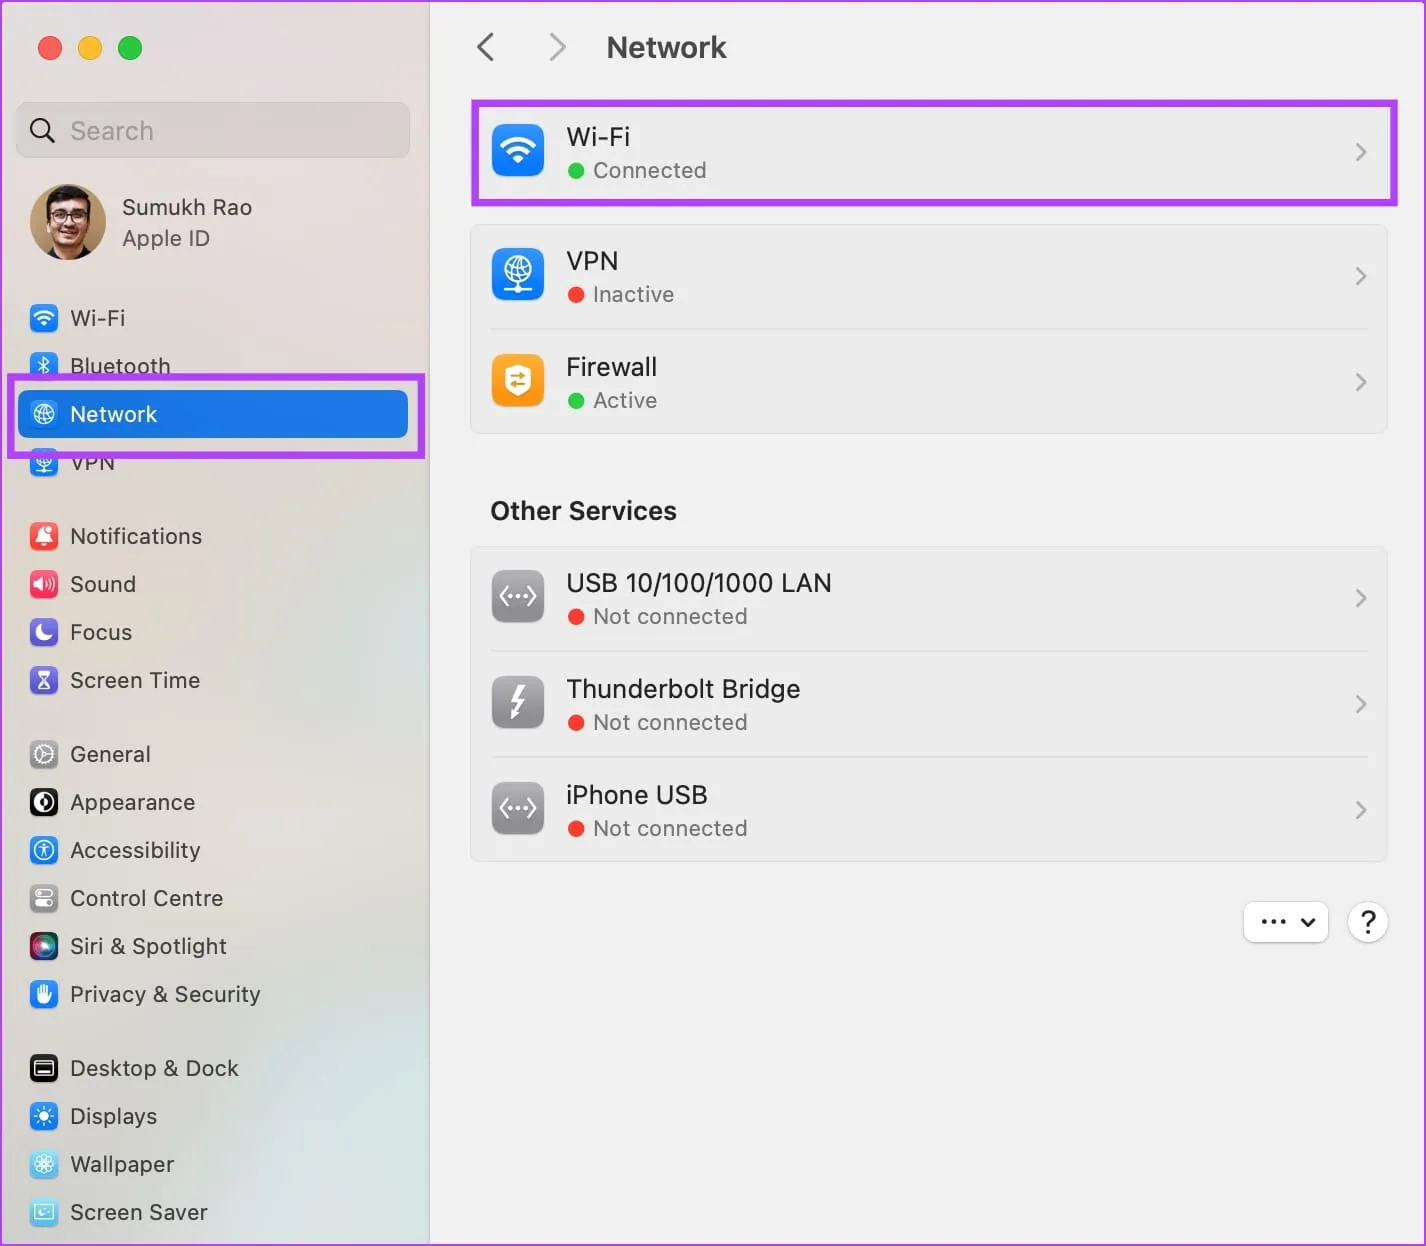Click the Siri & Spotlight icon
This screenshot has height=1246, width=1426.
click(44, 946)
